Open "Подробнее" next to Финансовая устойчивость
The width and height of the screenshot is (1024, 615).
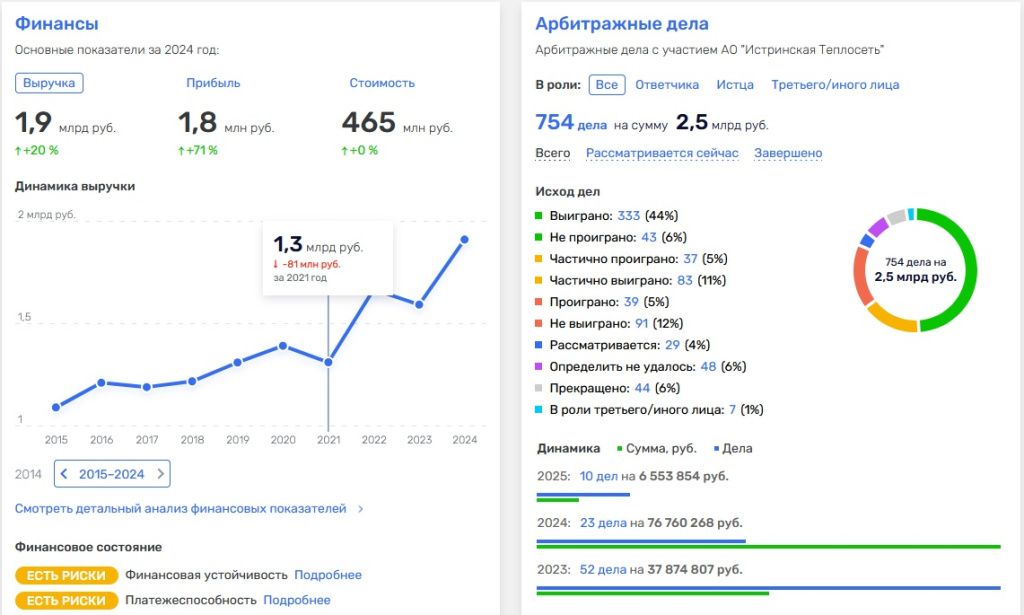[x=328, y=575]
